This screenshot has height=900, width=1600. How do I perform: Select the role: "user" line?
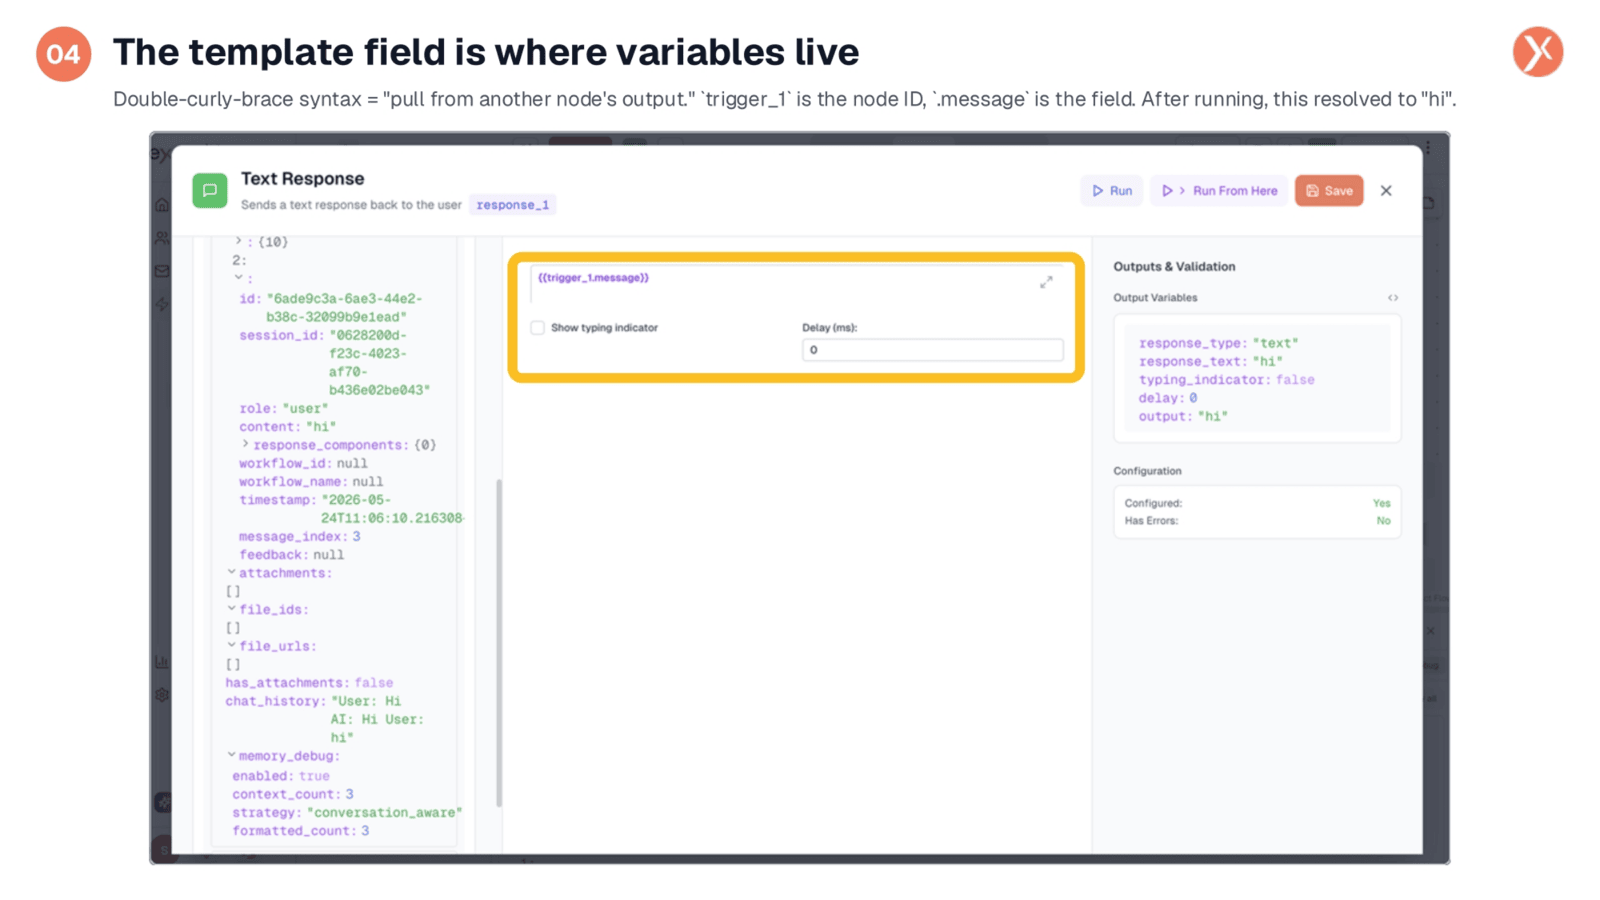(x=283, y=409)
